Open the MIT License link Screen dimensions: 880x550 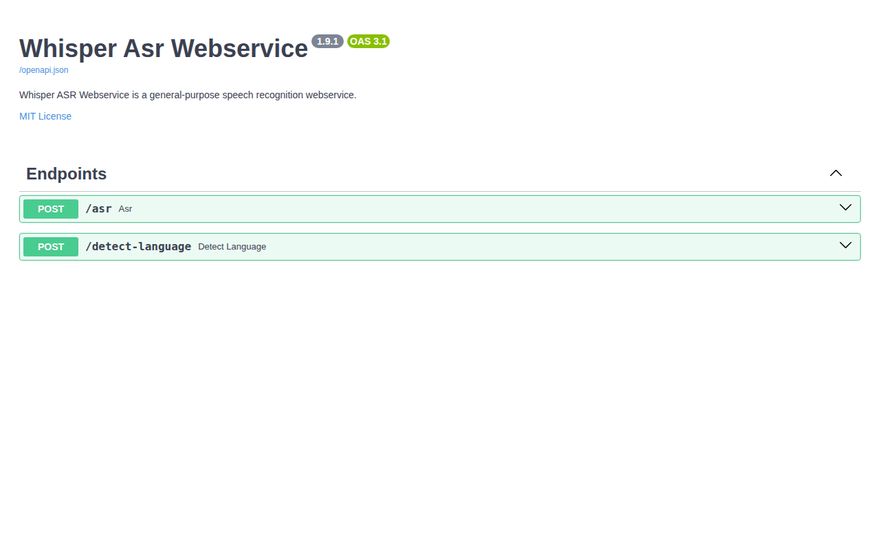(45, 116)
